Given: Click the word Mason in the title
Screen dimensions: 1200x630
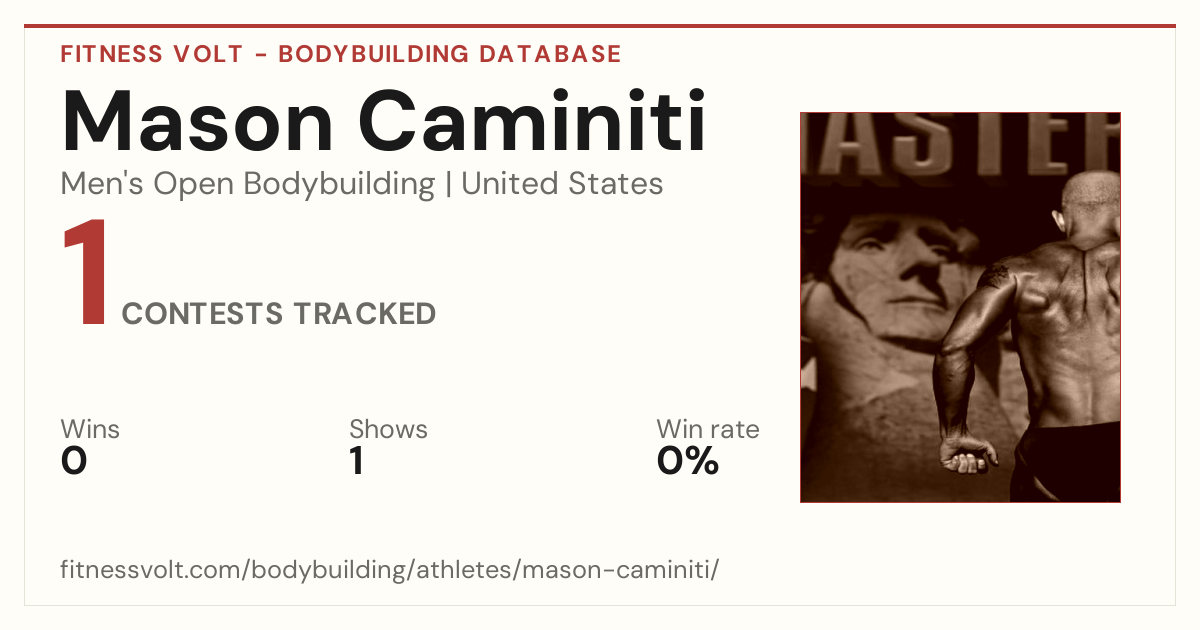Looking at the screenshot, I should [197, 121].
